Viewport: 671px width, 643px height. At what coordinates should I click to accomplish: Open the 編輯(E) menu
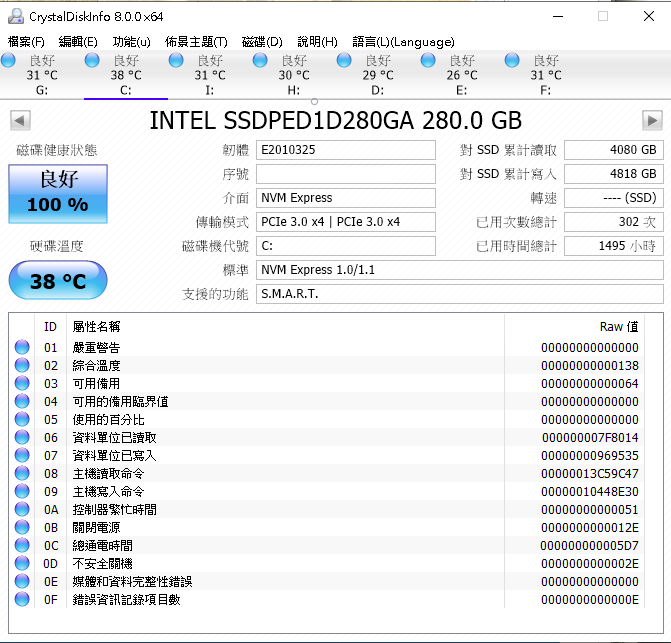(x=78, y=42)
